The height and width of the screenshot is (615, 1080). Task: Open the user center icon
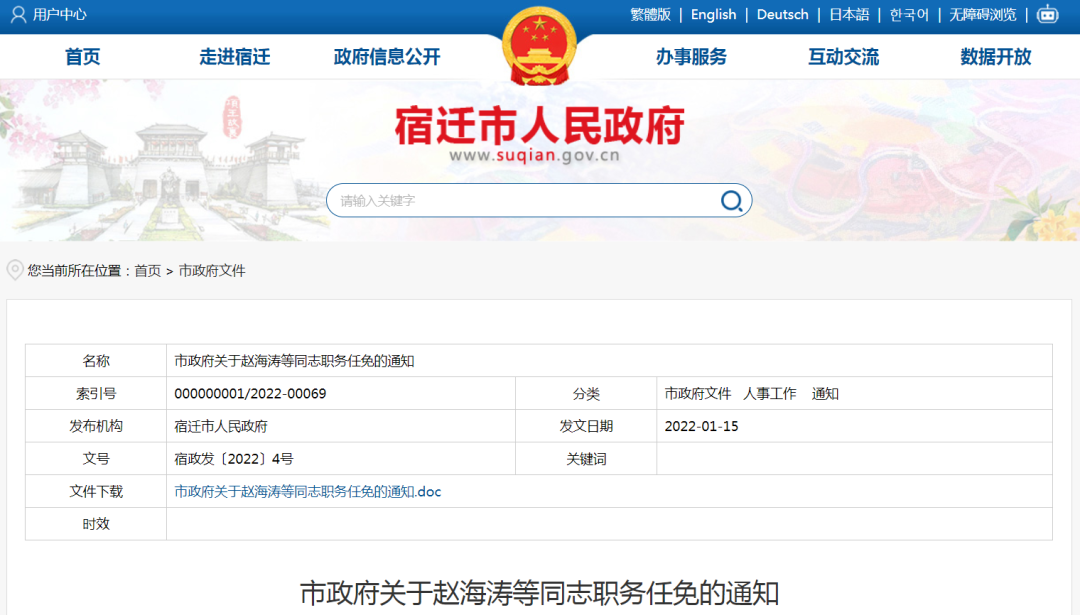point(18,15)
